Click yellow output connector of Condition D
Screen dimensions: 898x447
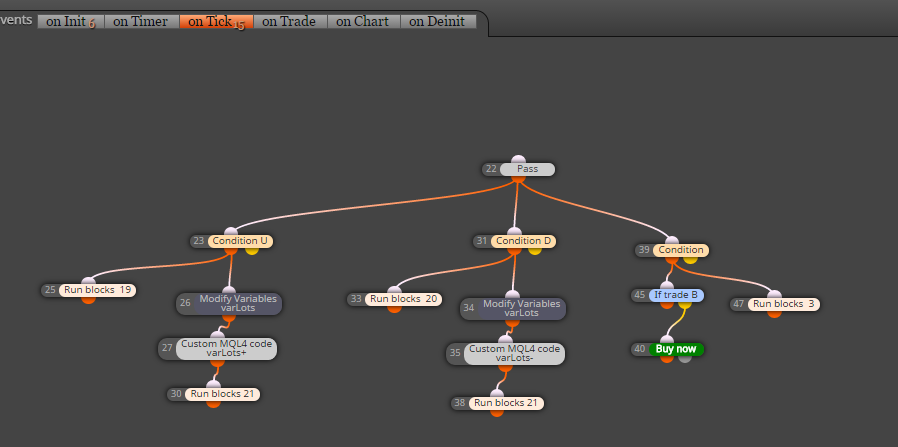535,250
